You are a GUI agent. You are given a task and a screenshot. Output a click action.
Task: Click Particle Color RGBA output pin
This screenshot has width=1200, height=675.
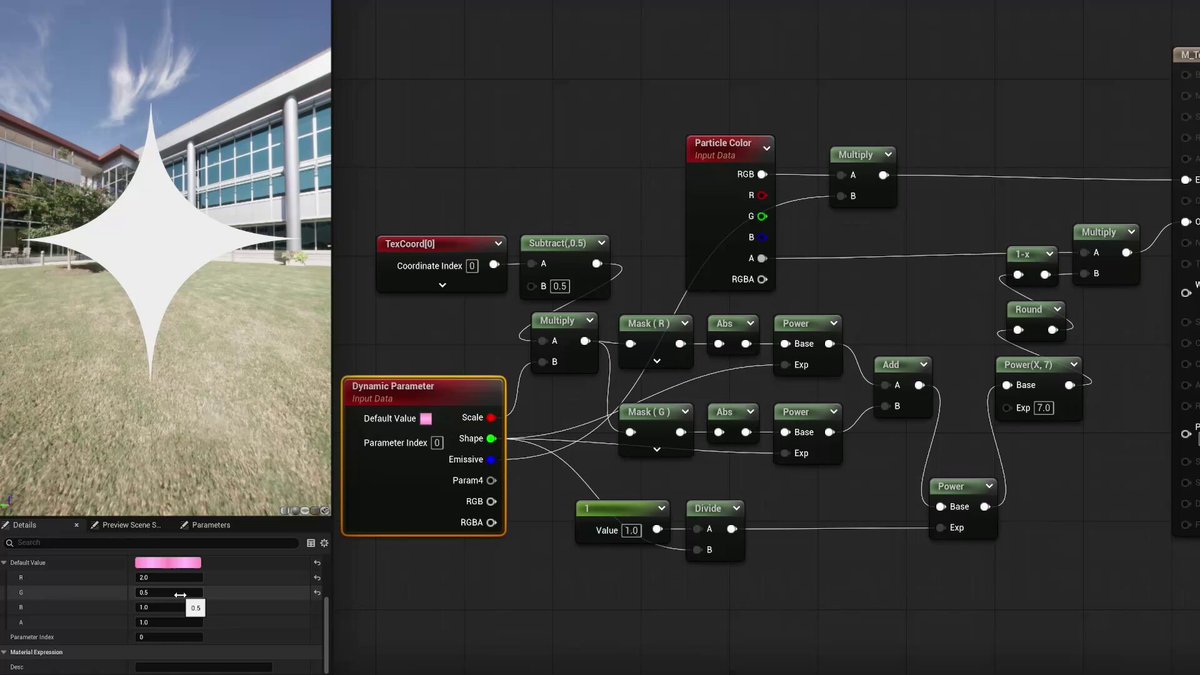point(762,279)
